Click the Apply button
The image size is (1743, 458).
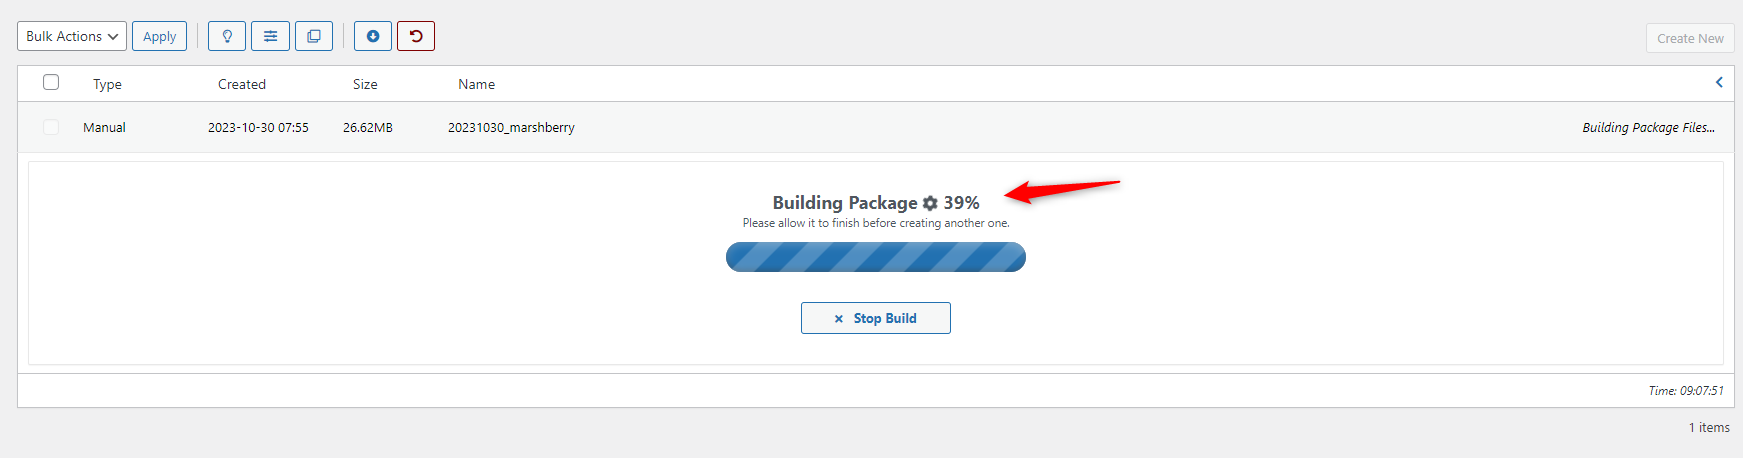point(159,36)
